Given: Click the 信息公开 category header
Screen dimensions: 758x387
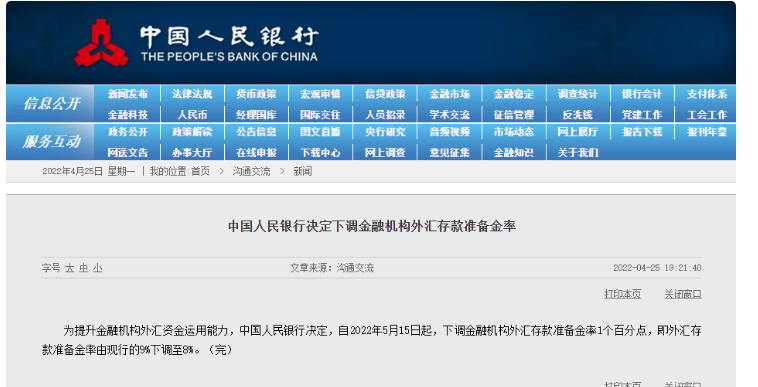Looking at the screenshot, I should 51,103.
